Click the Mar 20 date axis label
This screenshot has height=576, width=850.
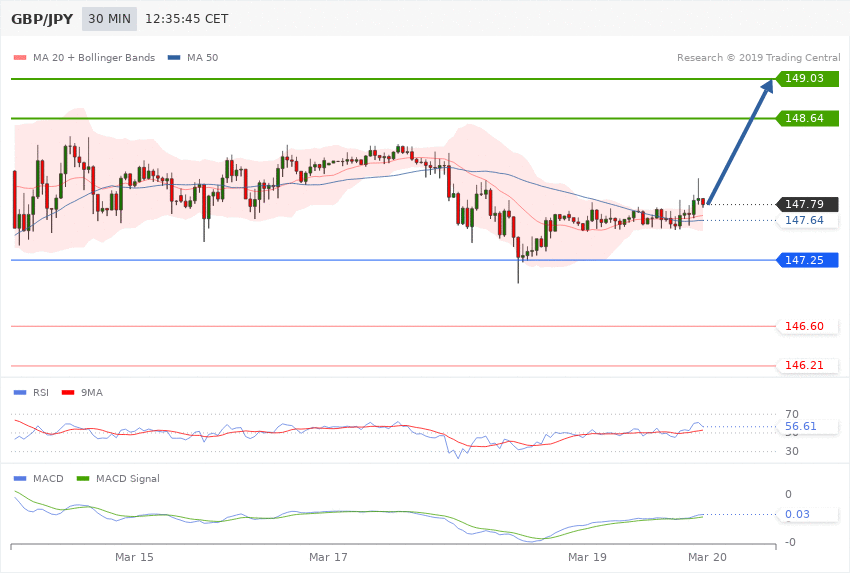tap(707, 558)
